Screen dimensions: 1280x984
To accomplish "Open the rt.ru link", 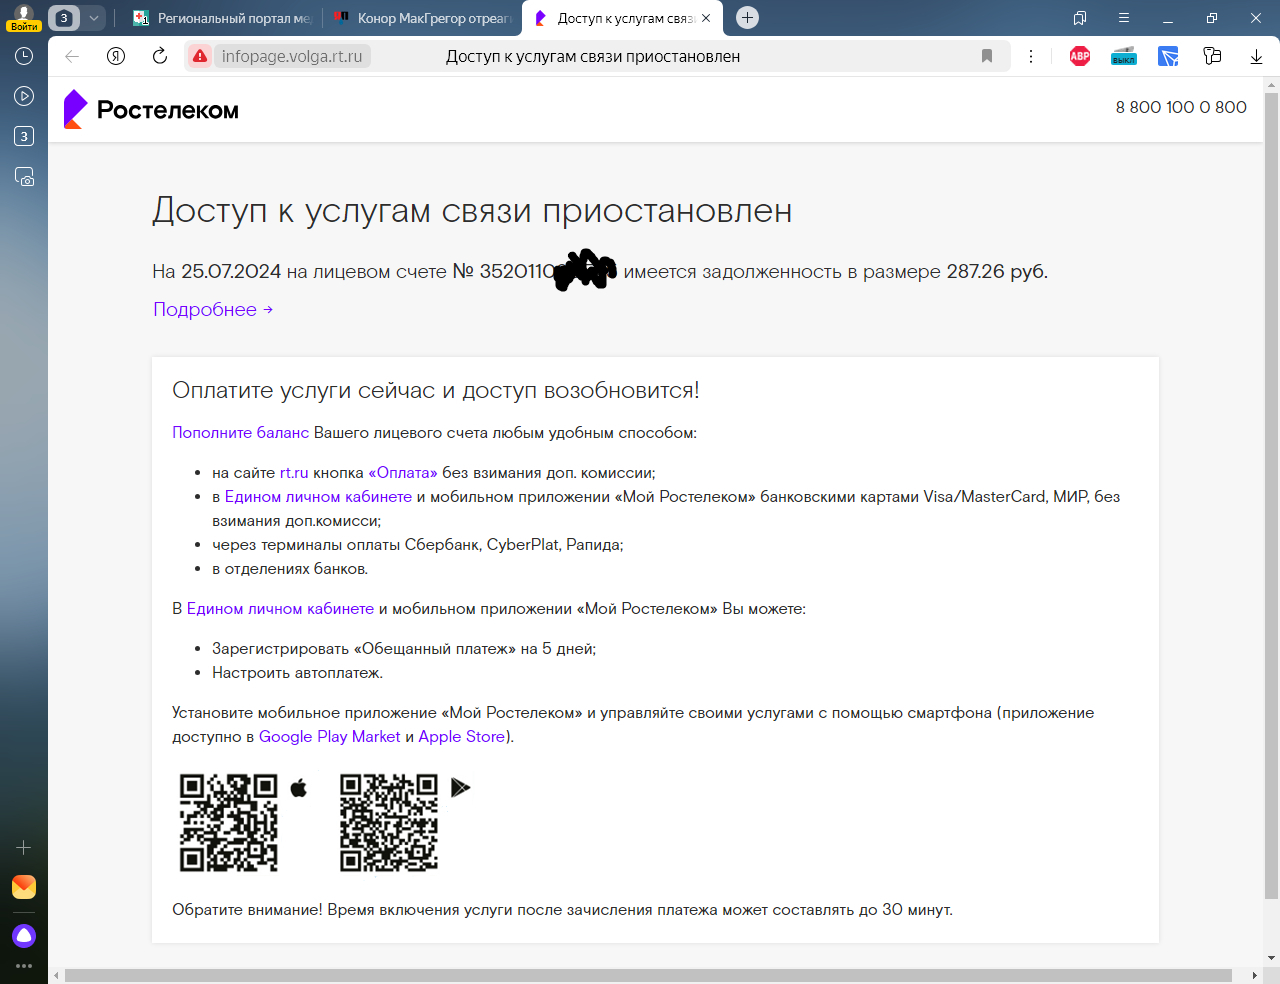I will coord(294,473).
